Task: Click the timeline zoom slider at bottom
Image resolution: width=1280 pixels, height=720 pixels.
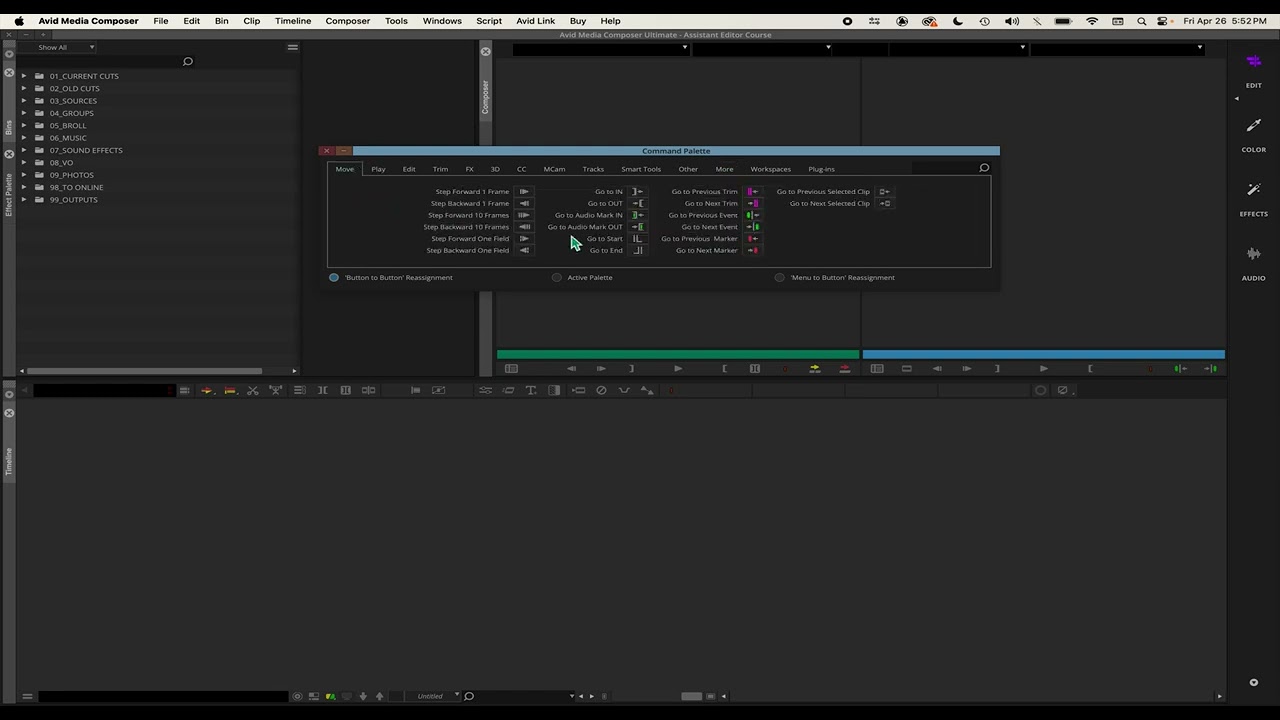Action: click(x=691, y=696)
